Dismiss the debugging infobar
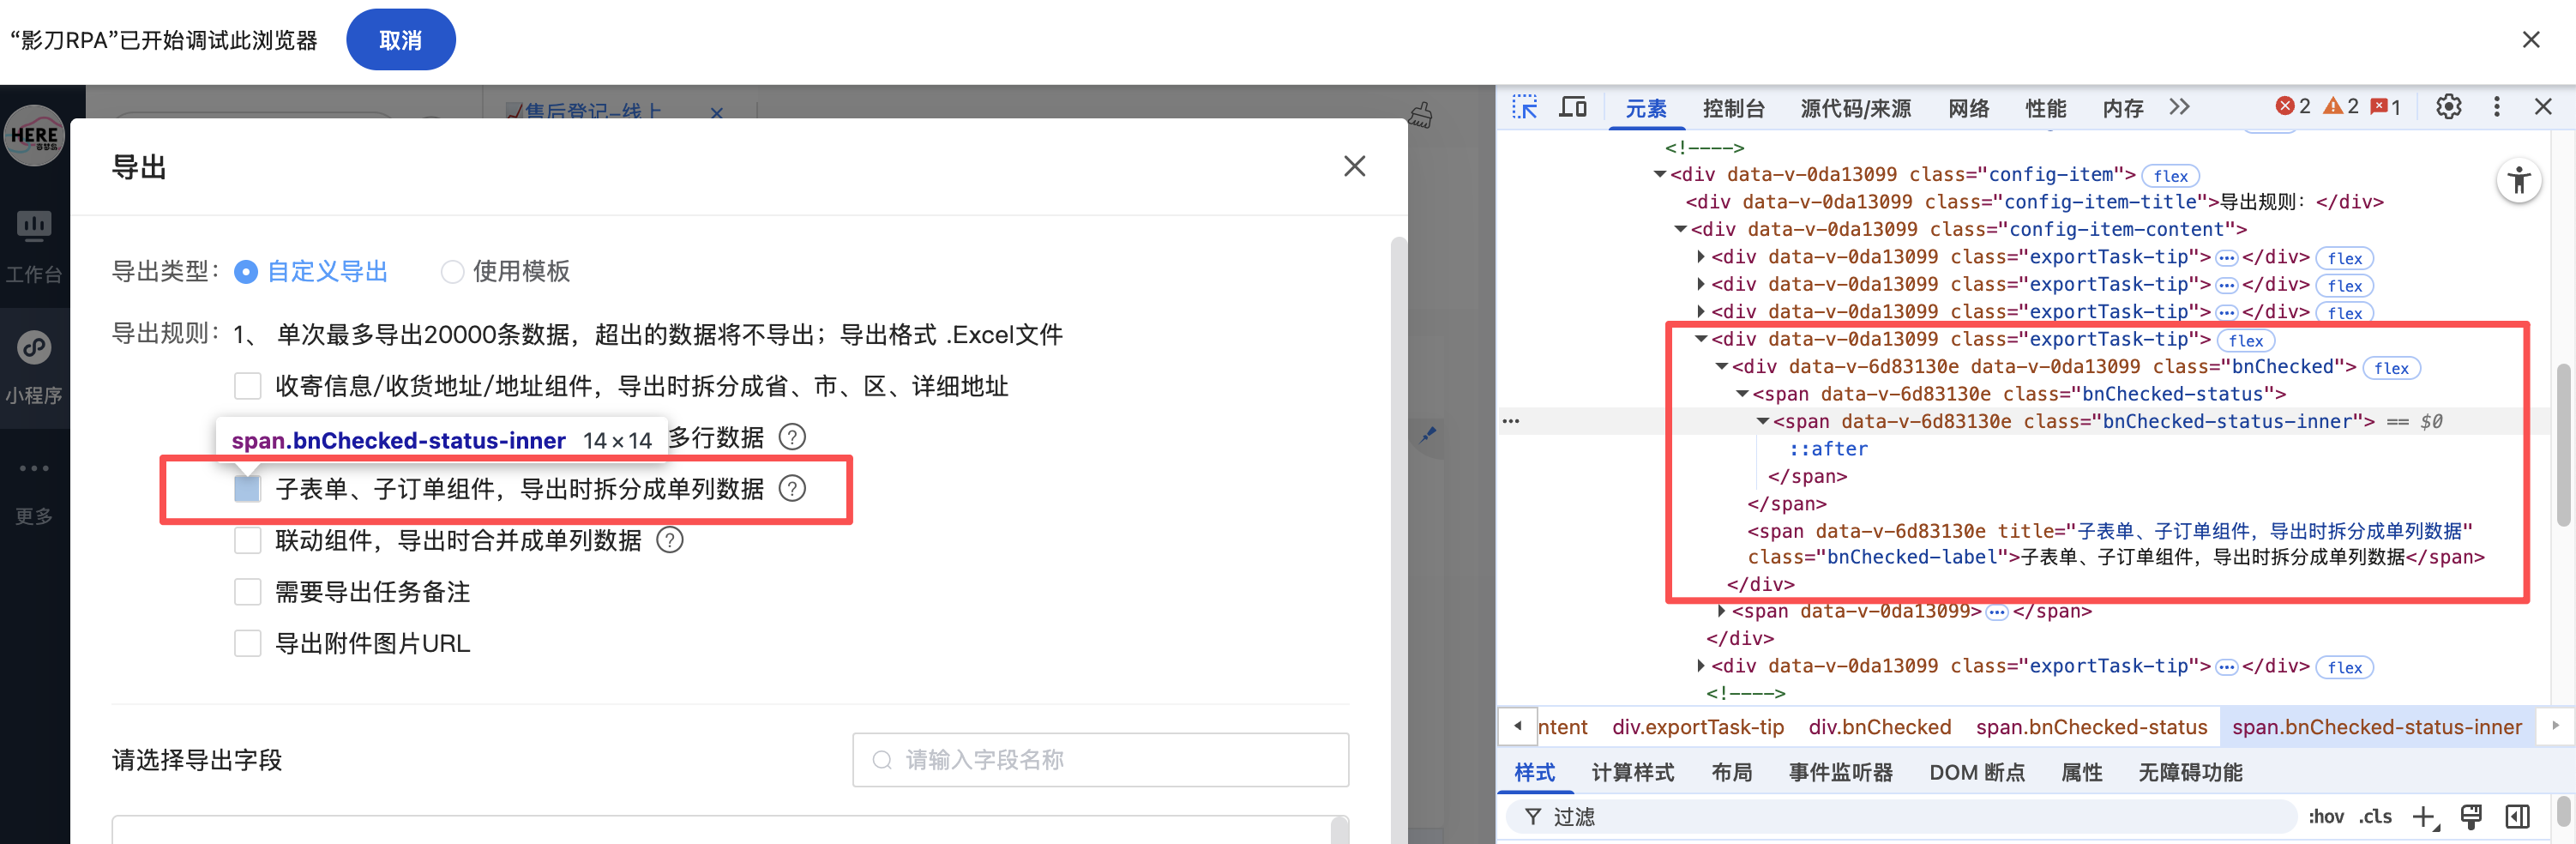2576x844 pixels. click(2531, 40)
